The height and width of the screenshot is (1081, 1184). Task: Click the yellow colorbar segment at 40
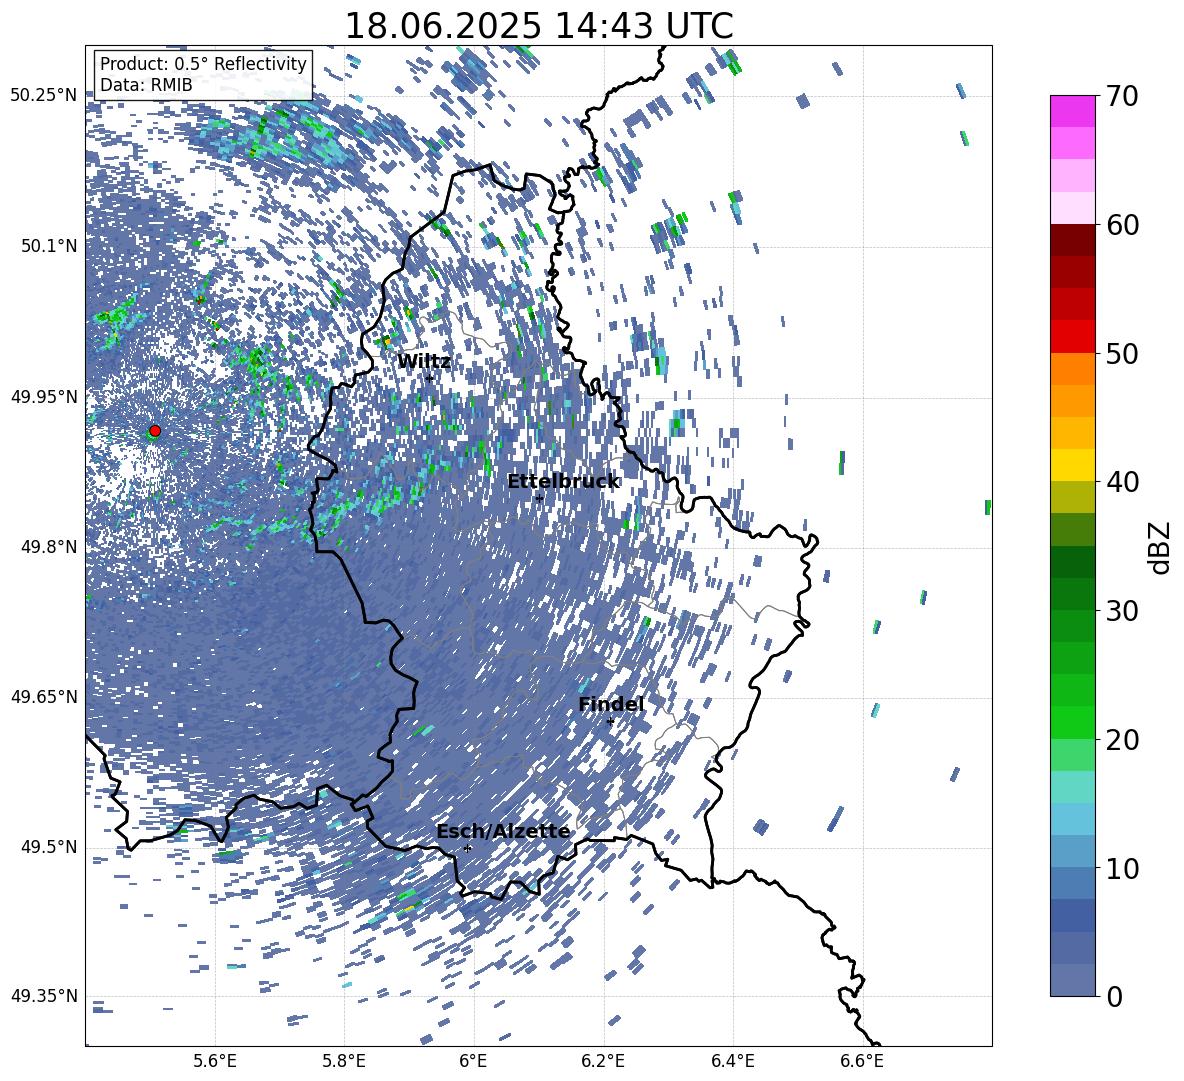[x=1072, y=465]
